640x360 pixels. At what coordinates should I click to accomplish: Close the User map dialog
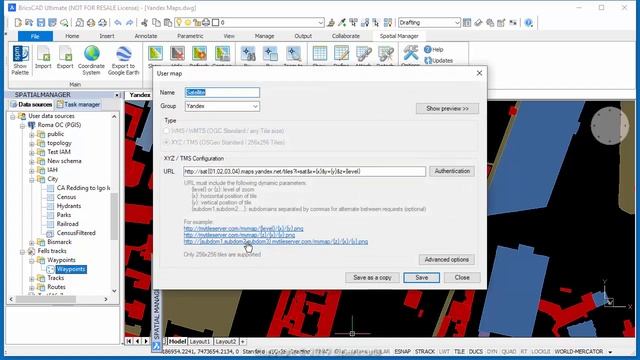(479, 73)
